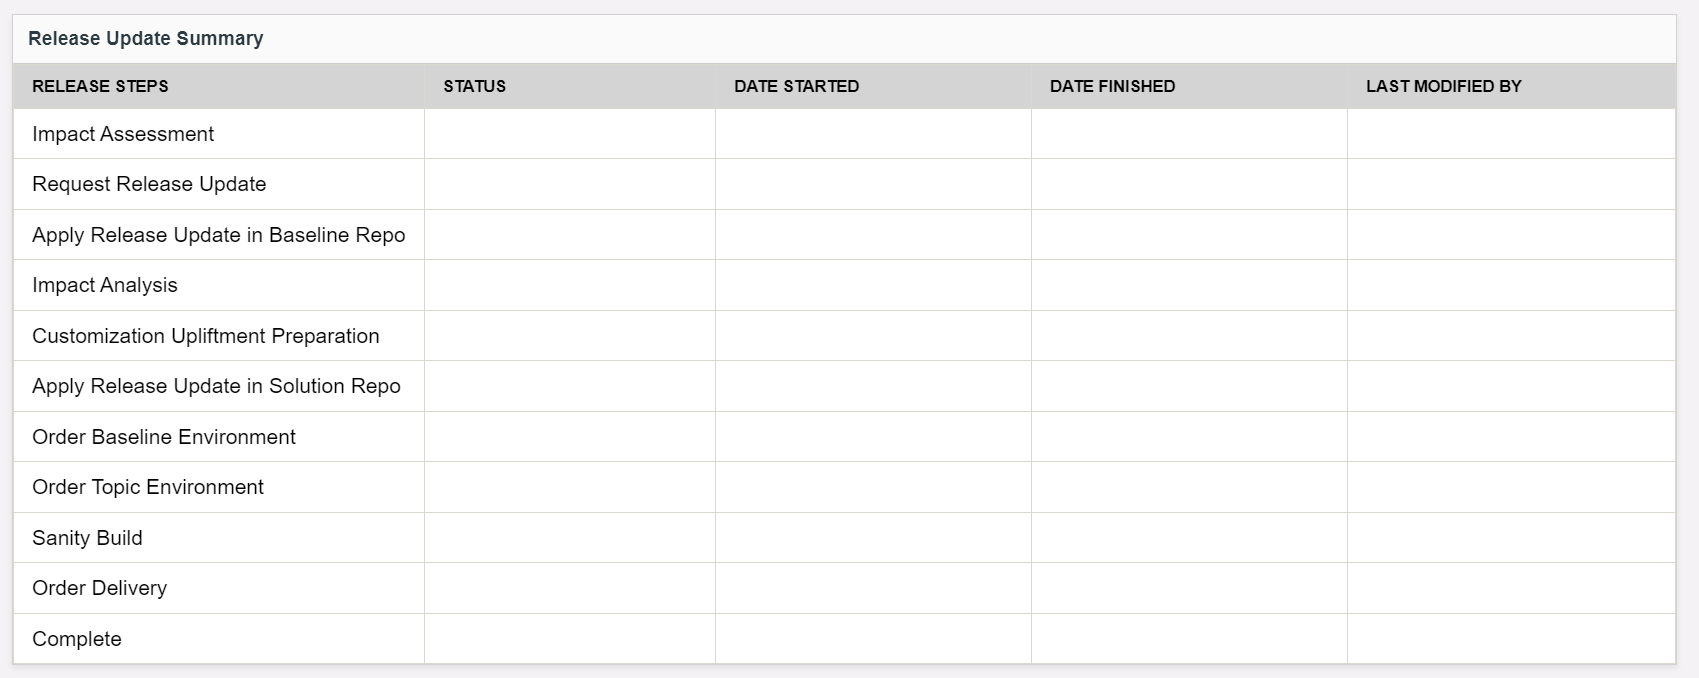Select the Customization Upliftment Preparation step
This screenshot has height=678, width=1699.
[205, 336]
